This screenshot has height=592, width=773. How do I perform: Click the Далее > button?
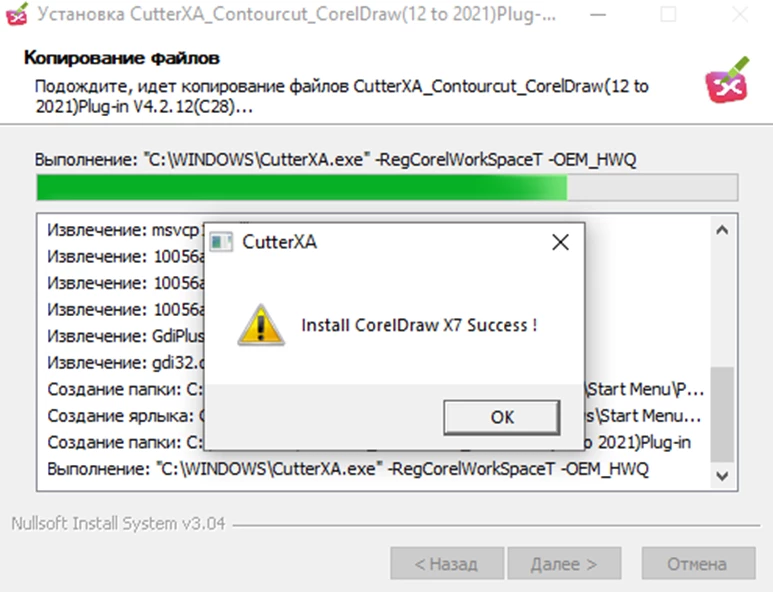tap(564, 563)
